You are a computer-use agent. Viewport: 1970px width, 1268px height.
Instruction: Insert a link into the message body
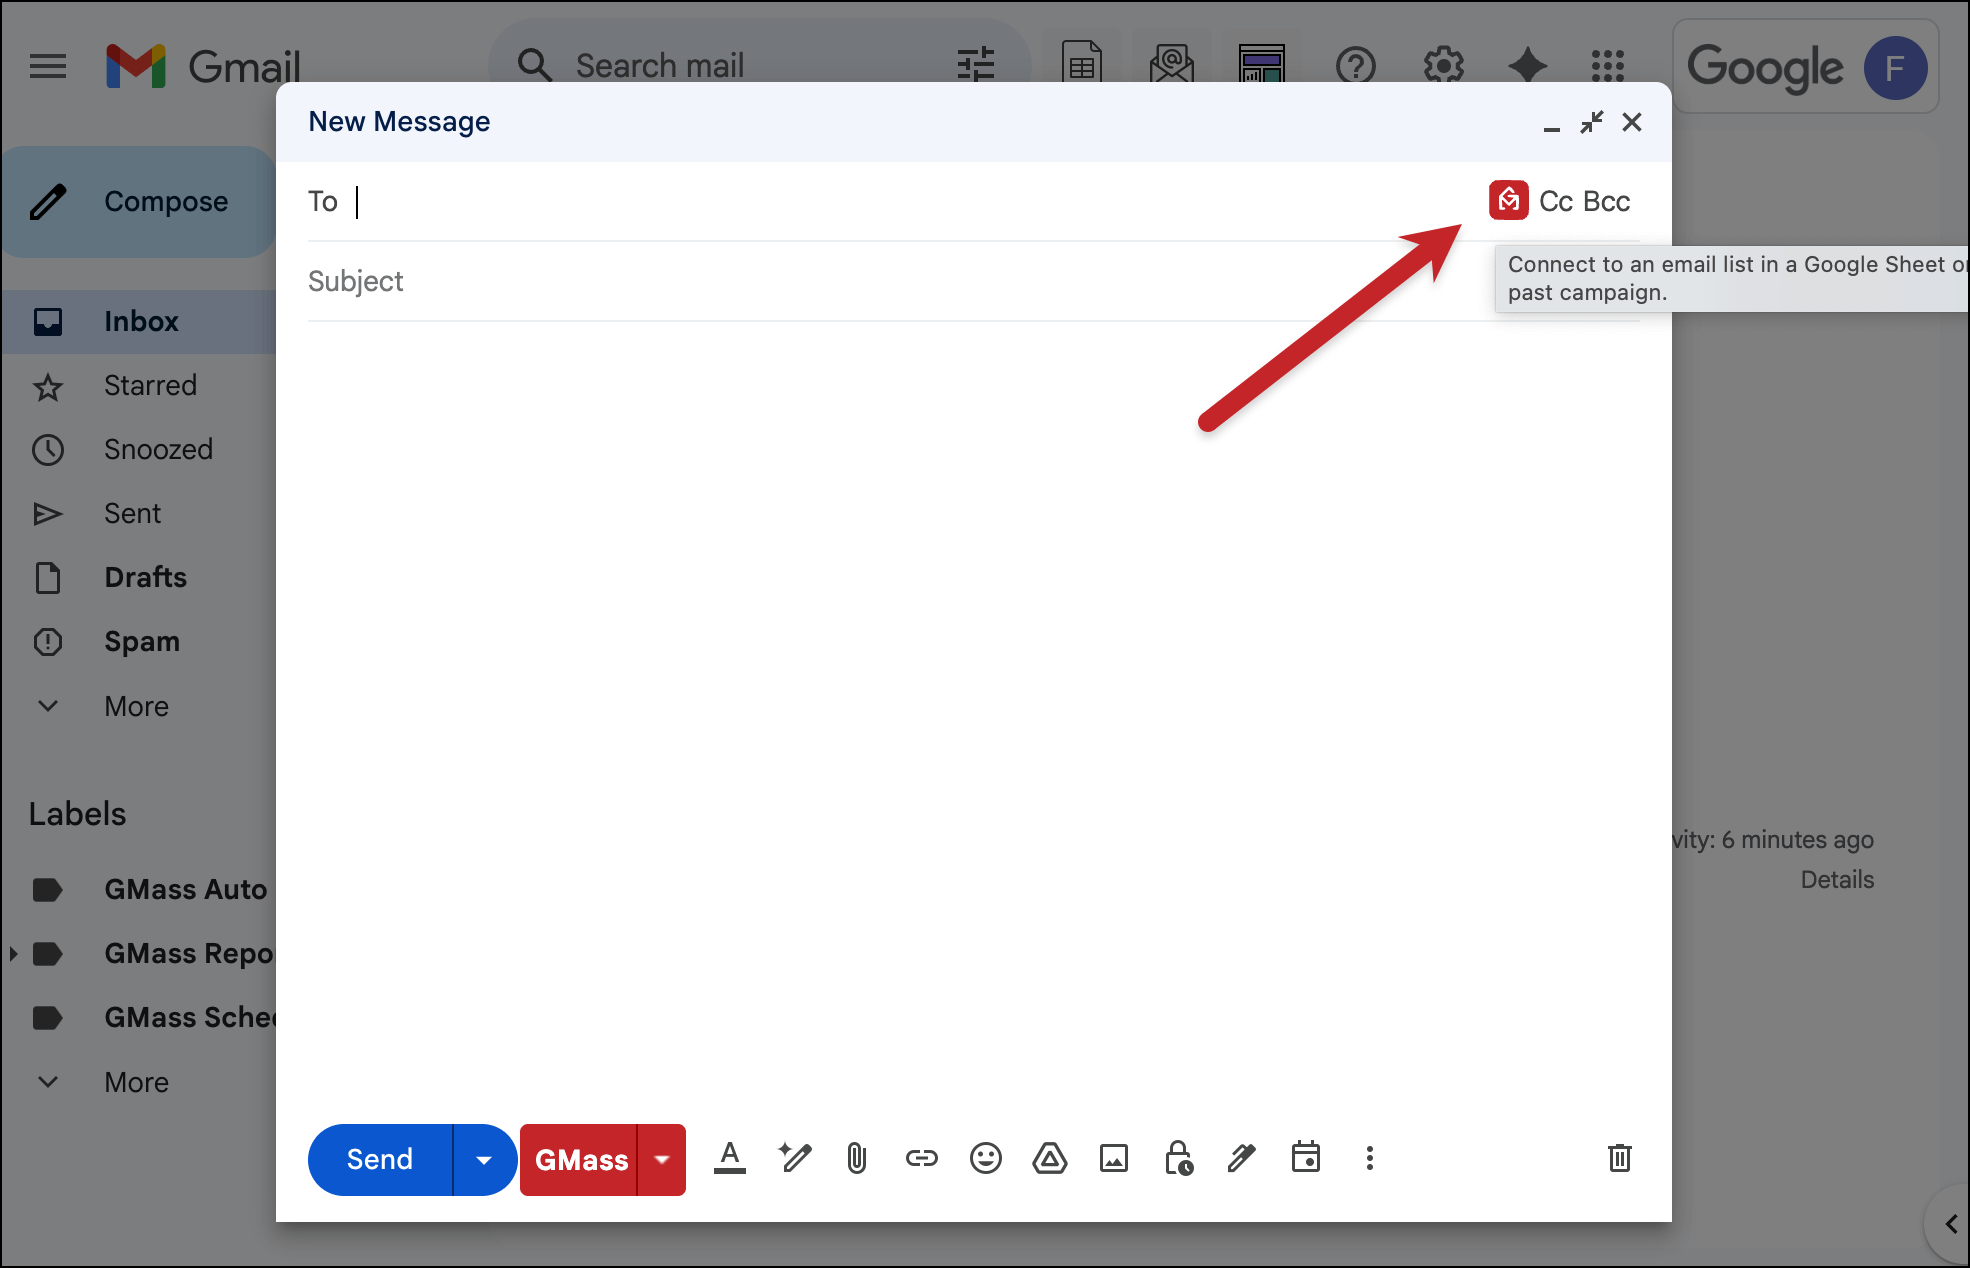(x=921, y=1159)
